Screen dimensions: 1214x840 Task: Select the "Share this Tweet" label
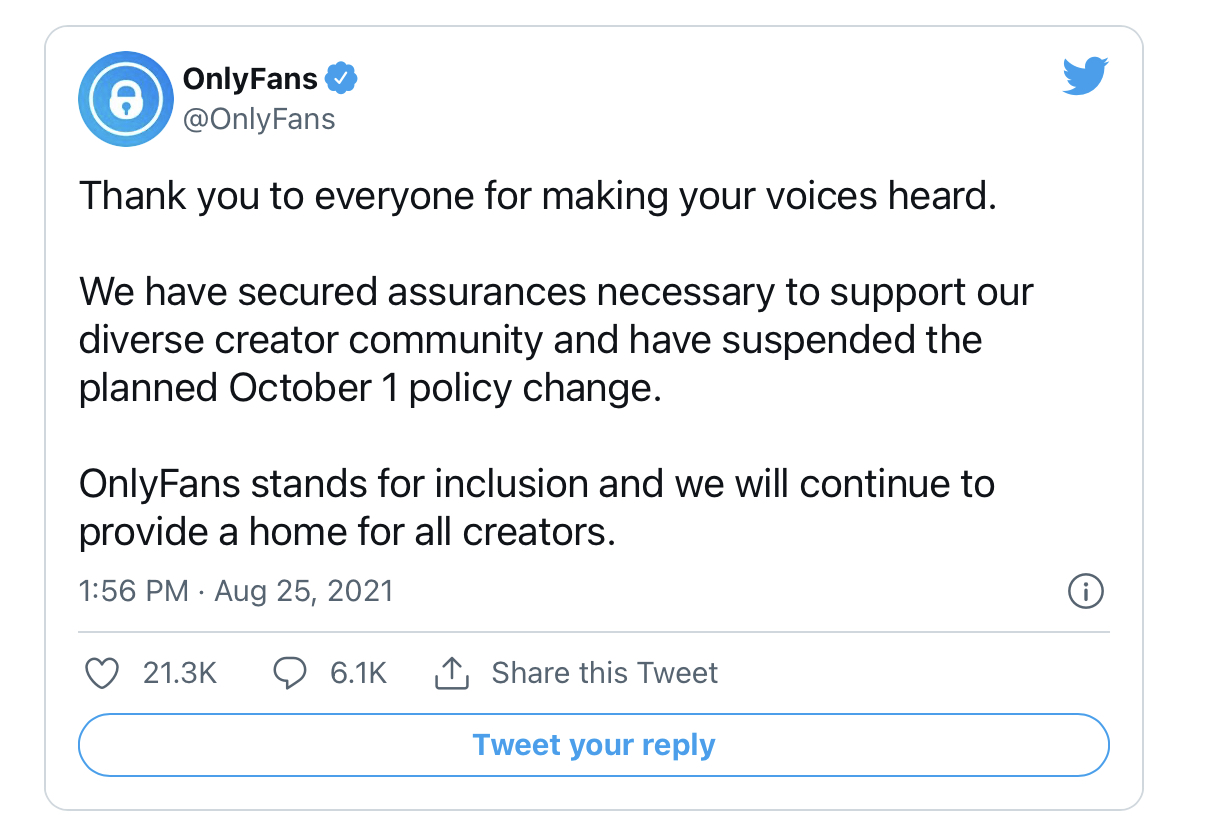point(604,673)
